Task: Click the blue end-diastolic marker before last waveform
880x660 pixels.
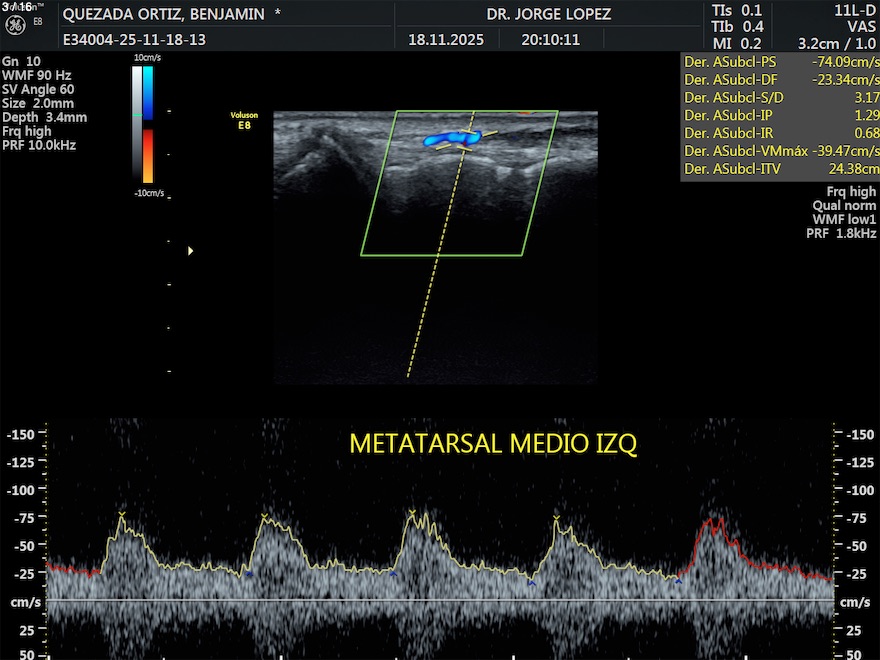Action: [678, 581]
